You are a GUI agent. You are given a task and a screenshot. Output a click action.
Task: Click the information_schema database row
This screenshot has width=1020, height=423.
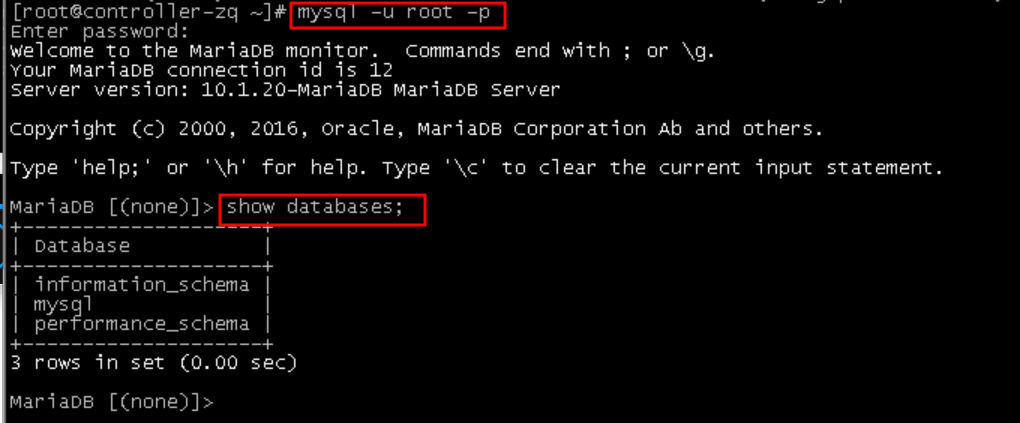click(141, 285)
